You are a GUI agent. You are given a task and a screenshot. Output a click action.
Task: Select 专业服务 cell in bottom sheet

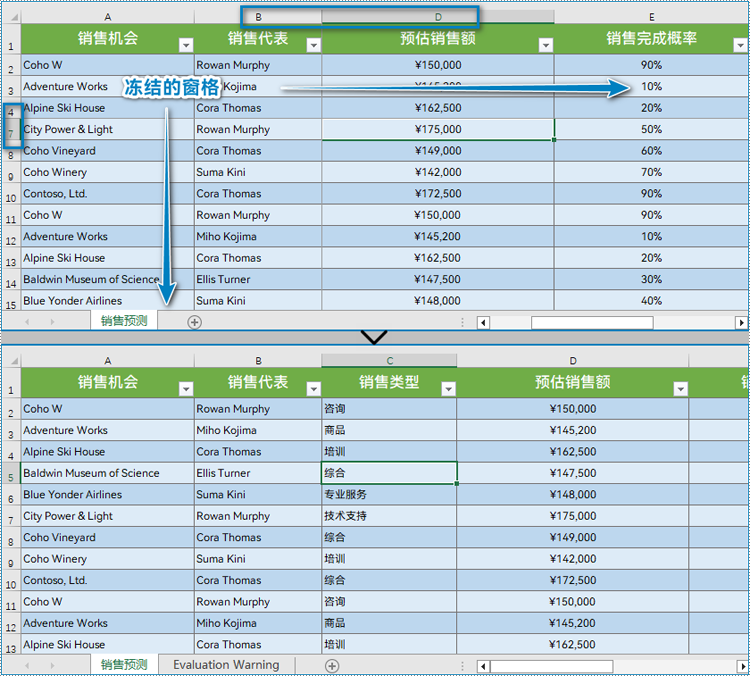click(389, 495)
